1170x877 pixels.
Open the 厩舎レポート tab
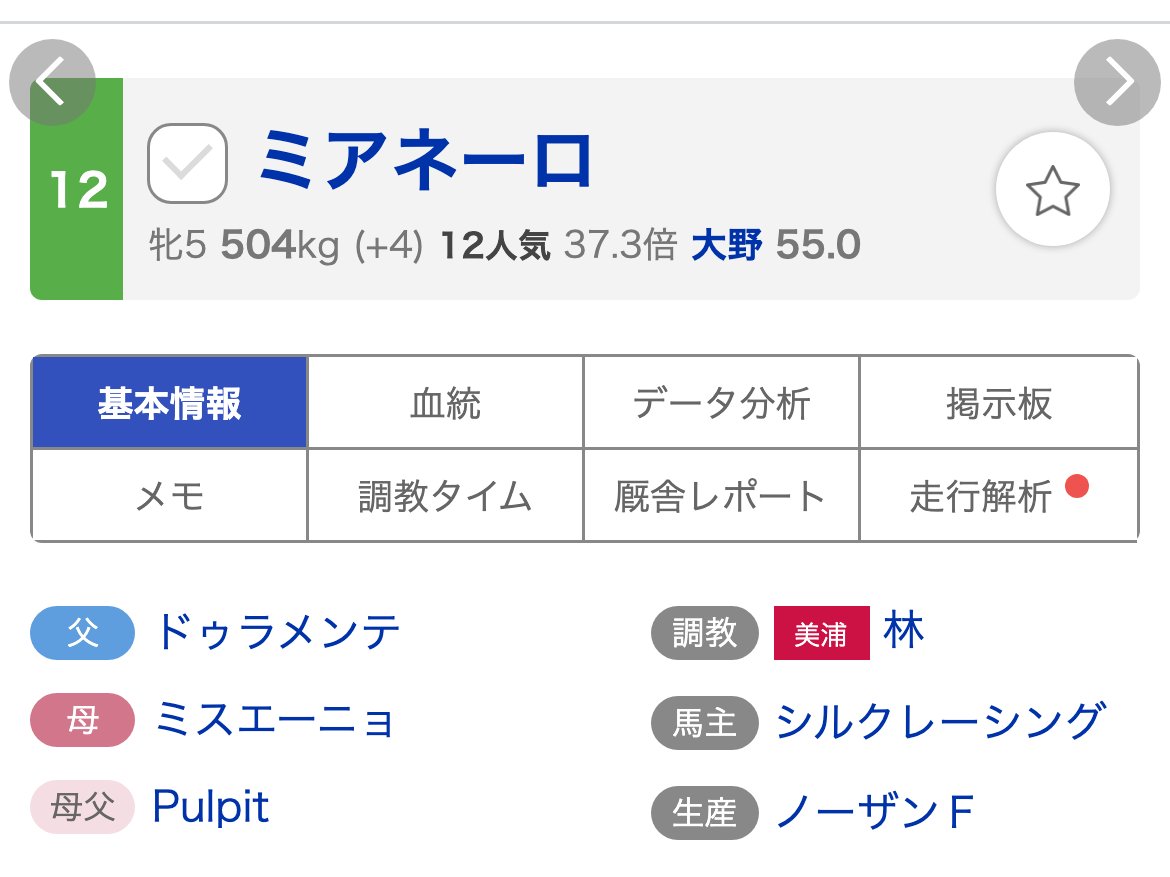[722, 496]
